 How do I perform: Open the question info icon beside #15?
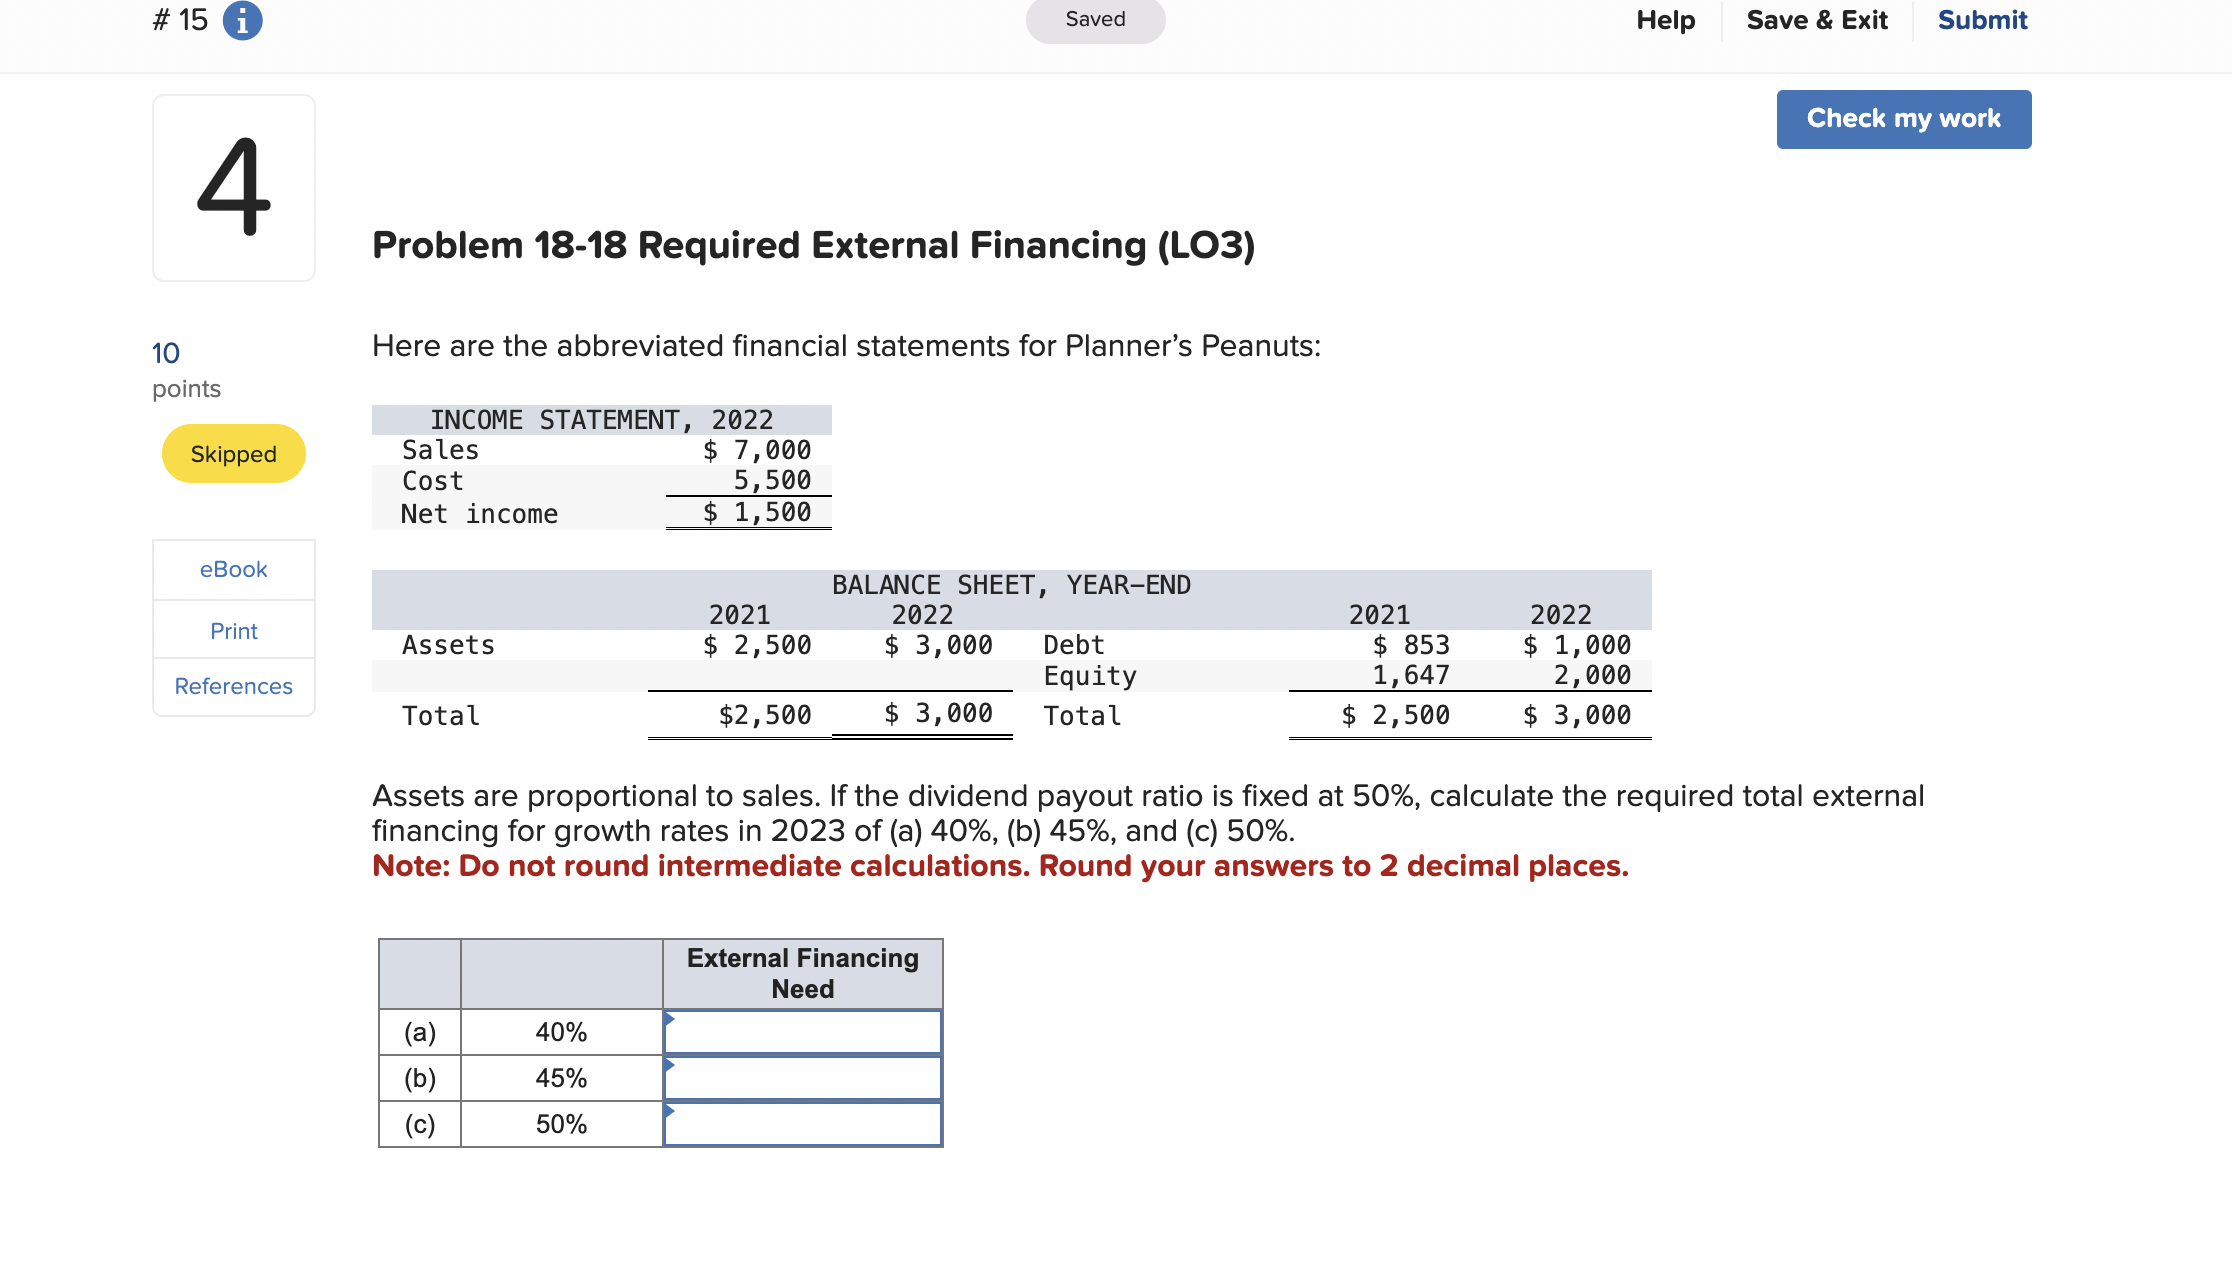tap(241, 20)
